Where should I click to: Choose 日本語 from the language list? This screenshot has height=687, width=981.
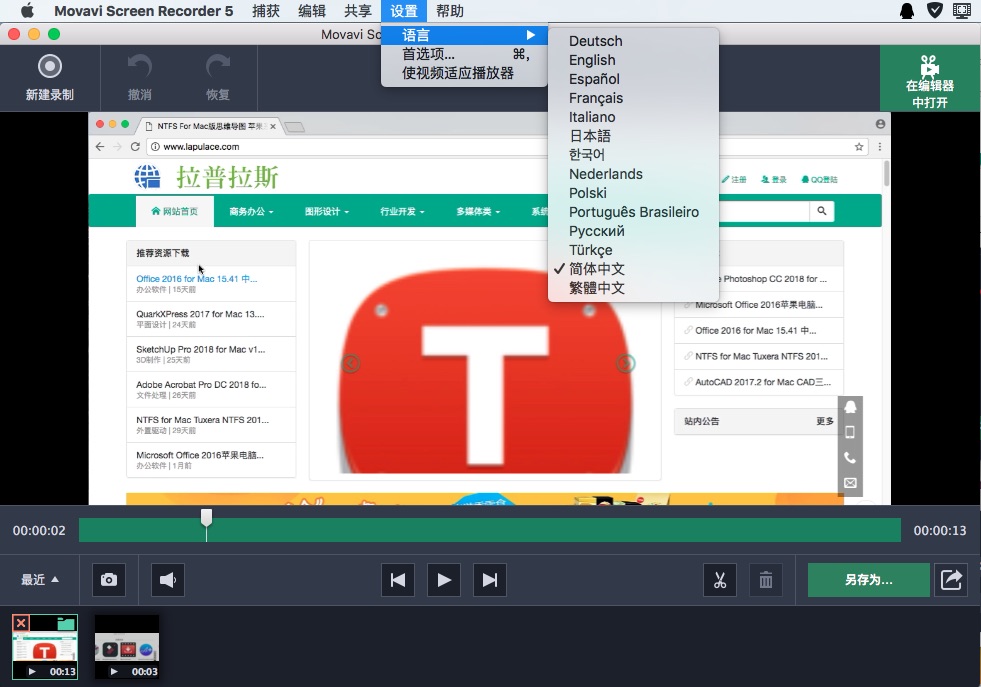click(x=590, y=136)
